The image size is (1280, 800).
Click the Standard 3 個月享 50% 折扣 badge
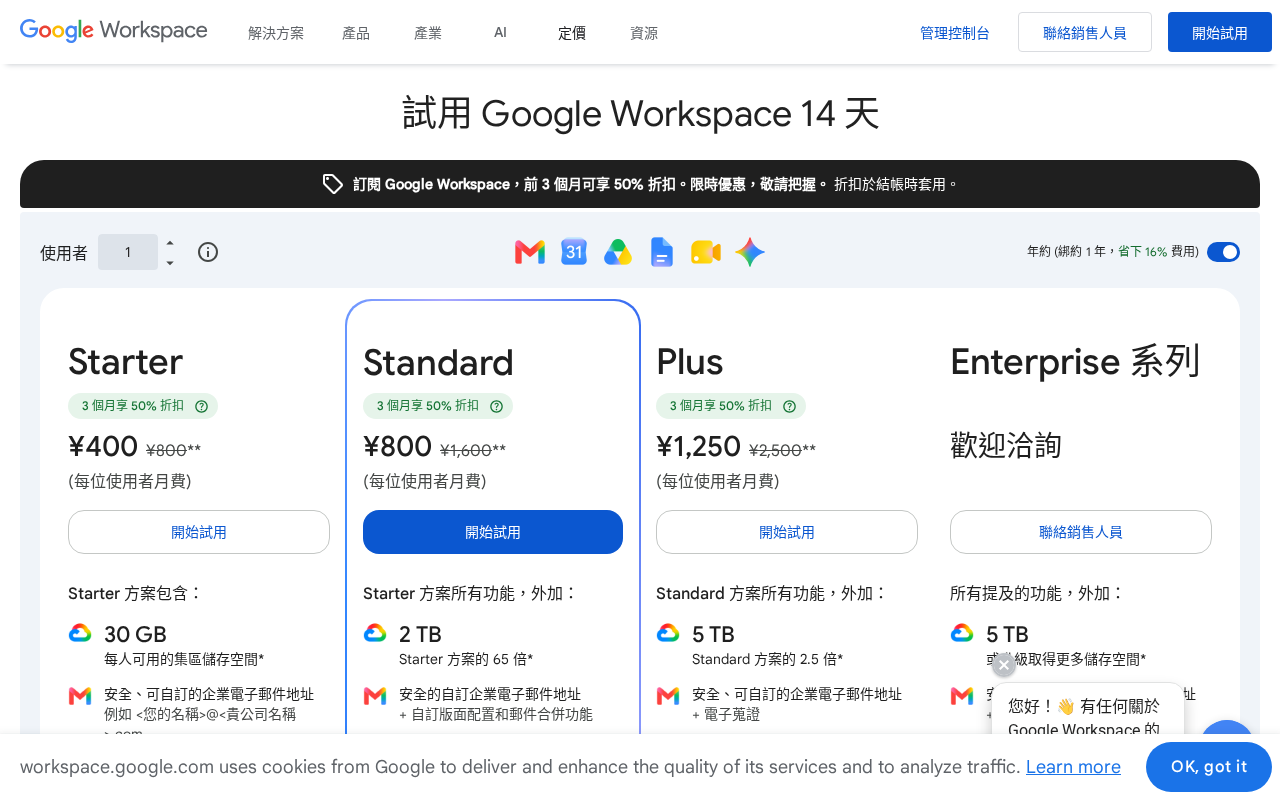[438, 406]
